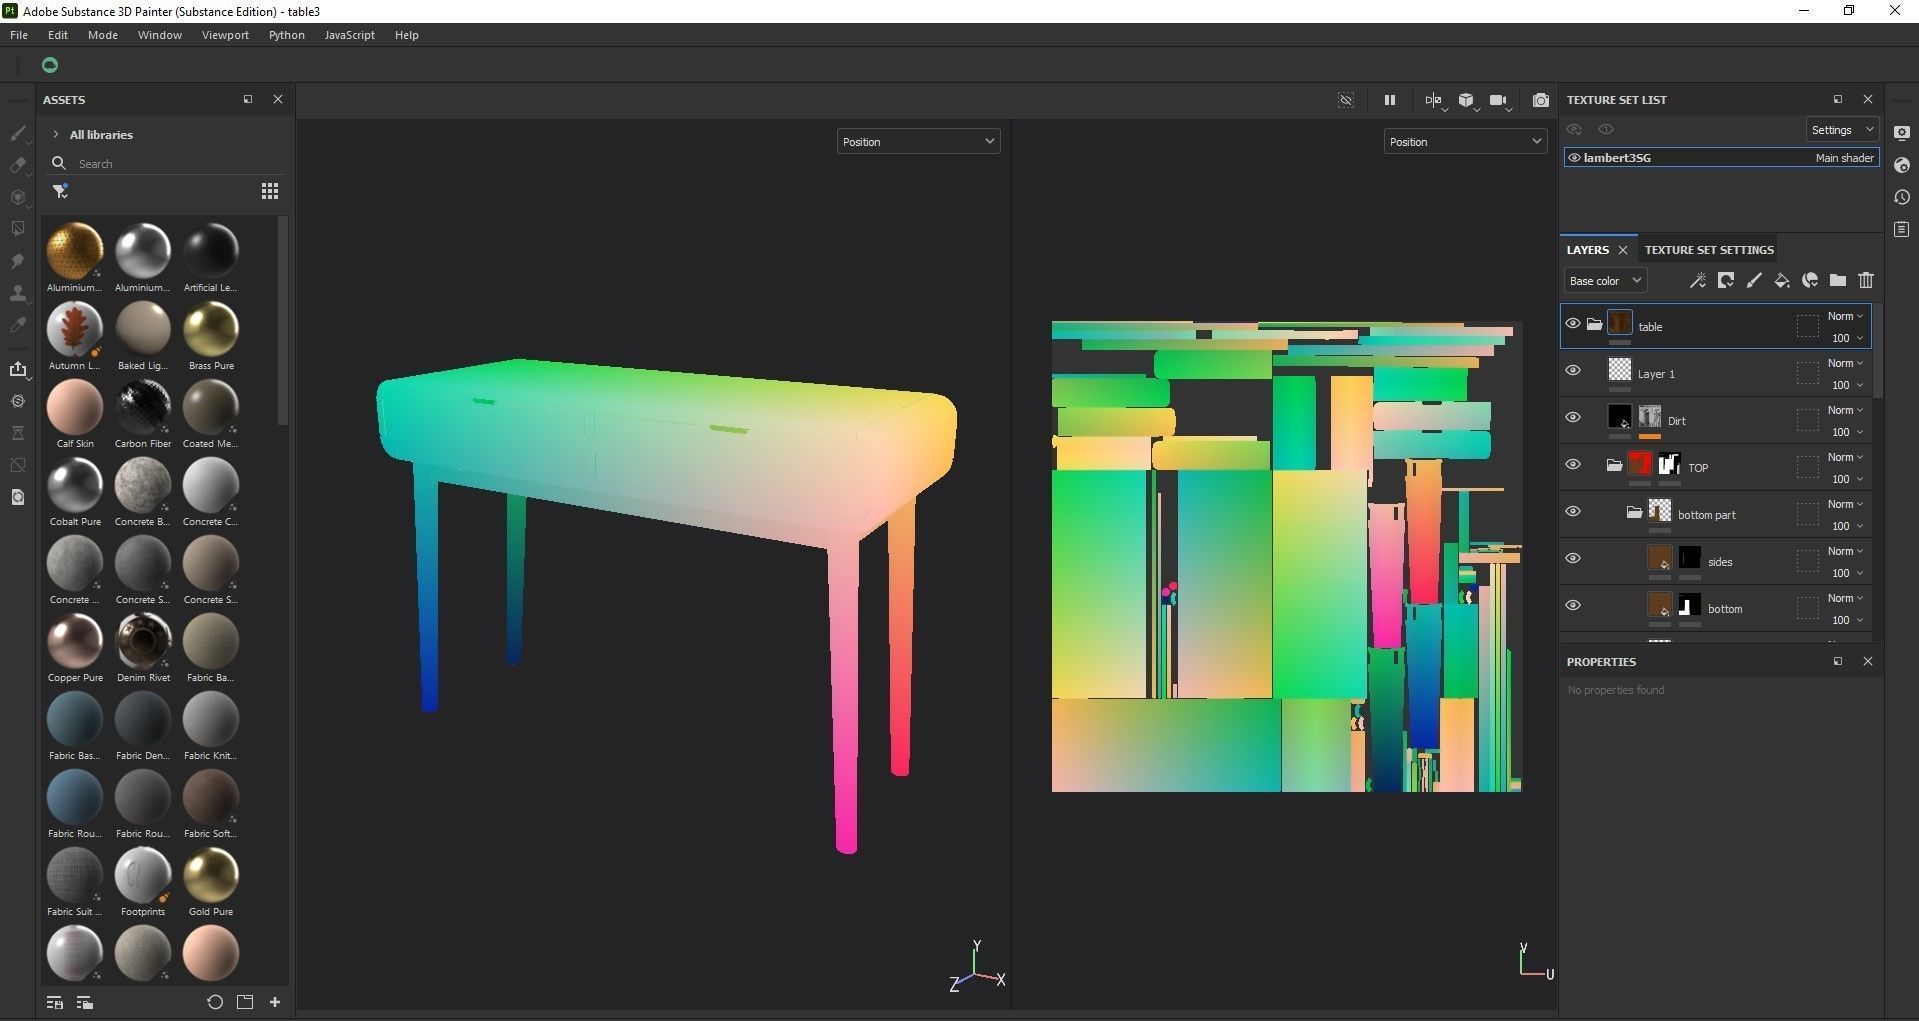Add new asset with plus button
Viewport: 1919px width, 1021px height.
(x=275, y=1002)
